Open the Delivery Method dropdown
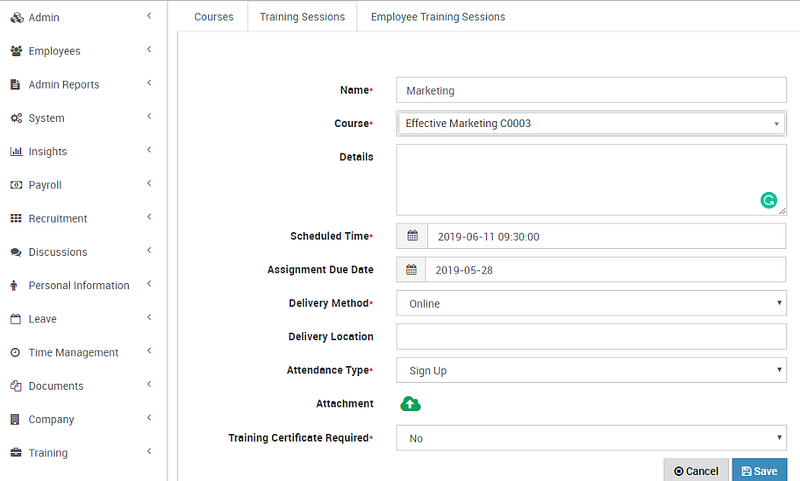Viewport: 800px width, 481px height. (x=591, y=303)
